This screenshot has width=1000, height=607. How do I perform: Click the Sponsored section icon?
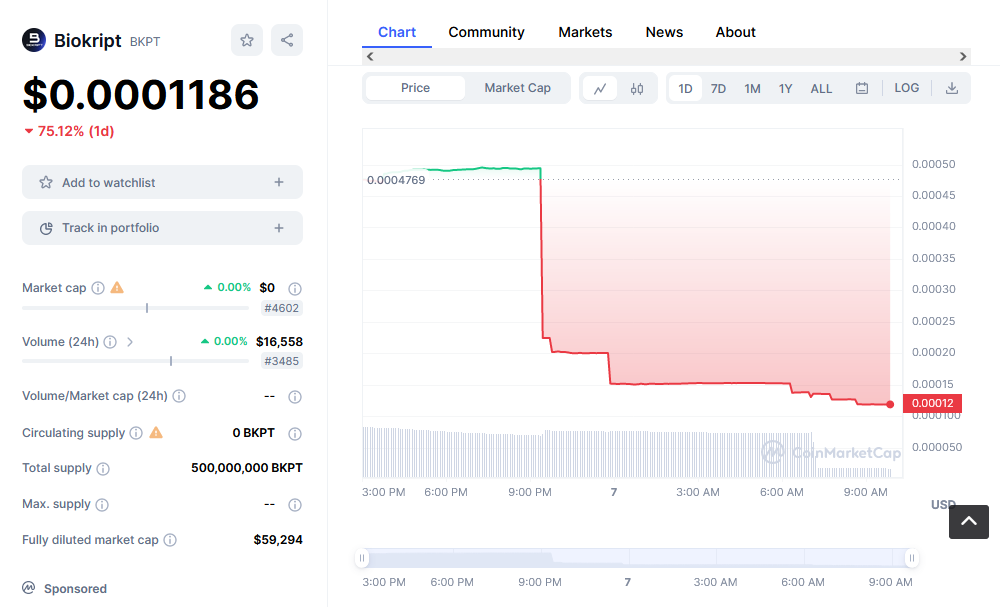pos(29,588)
